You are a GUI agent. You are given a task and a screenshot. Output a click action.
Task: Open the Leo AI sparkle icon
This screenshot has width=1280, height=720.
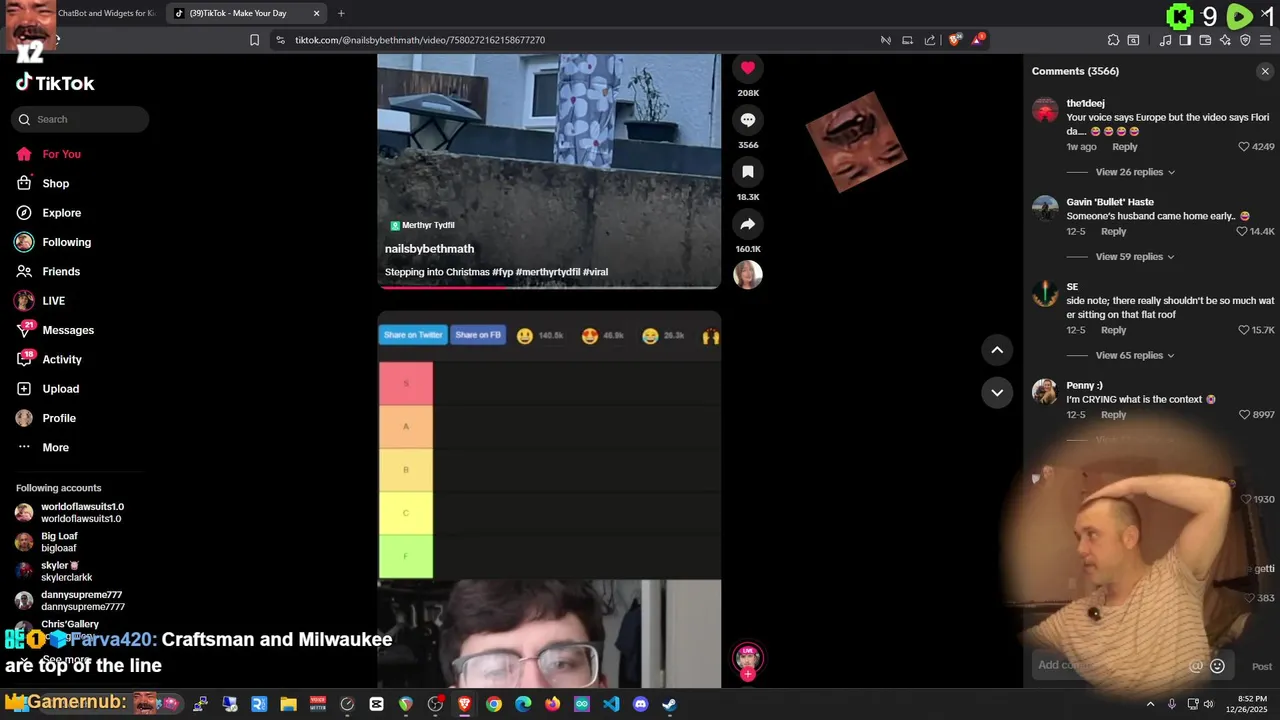coord(1225,40)
